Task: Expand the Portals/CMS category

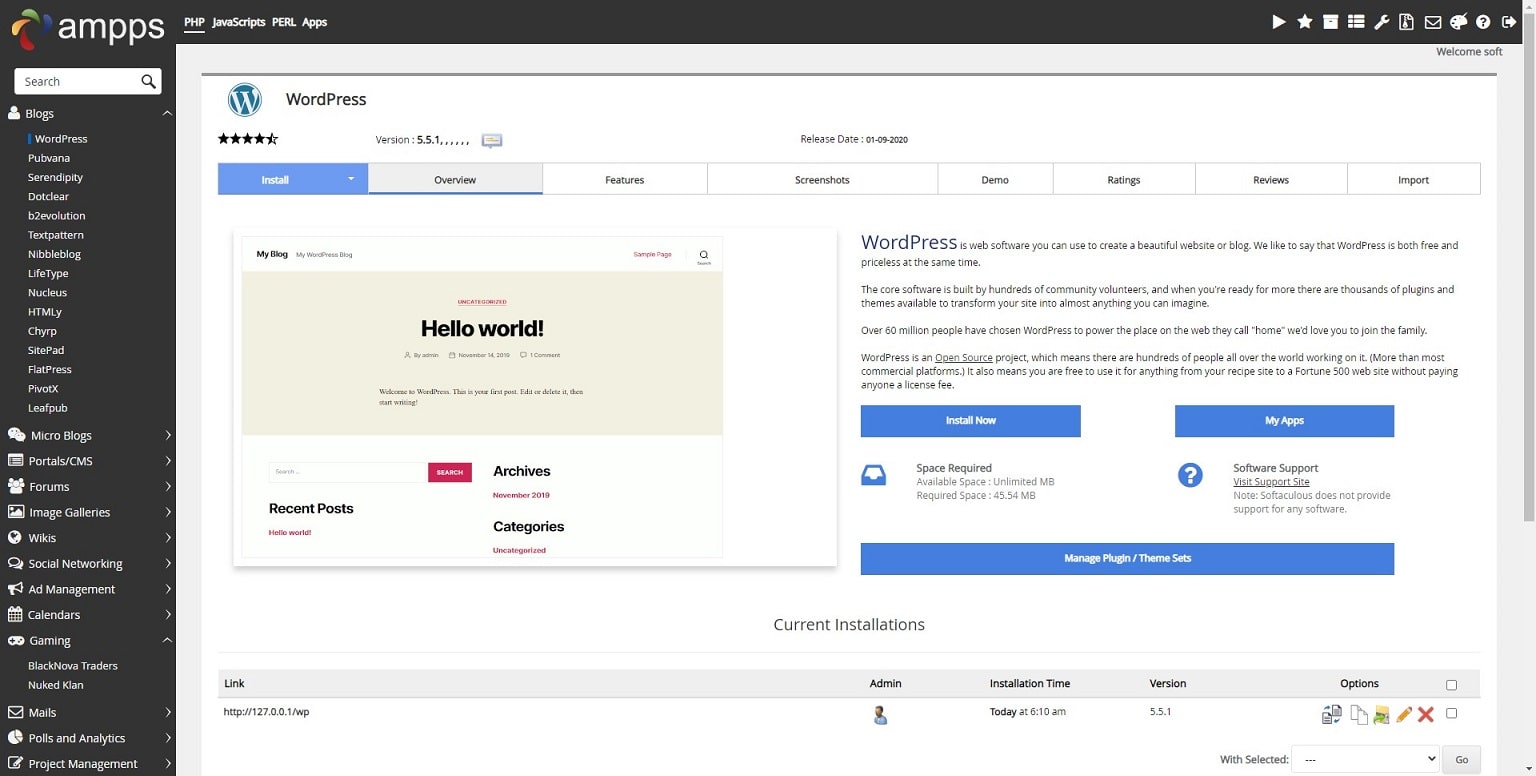Action: tap(88, 461)
